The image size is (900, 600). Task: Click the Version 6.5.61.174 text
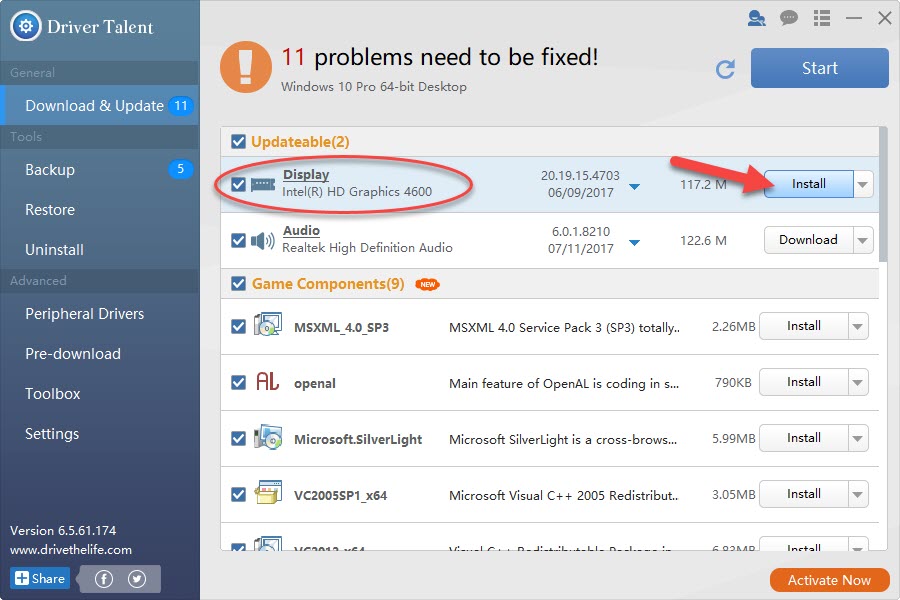[x=63, y=531]
